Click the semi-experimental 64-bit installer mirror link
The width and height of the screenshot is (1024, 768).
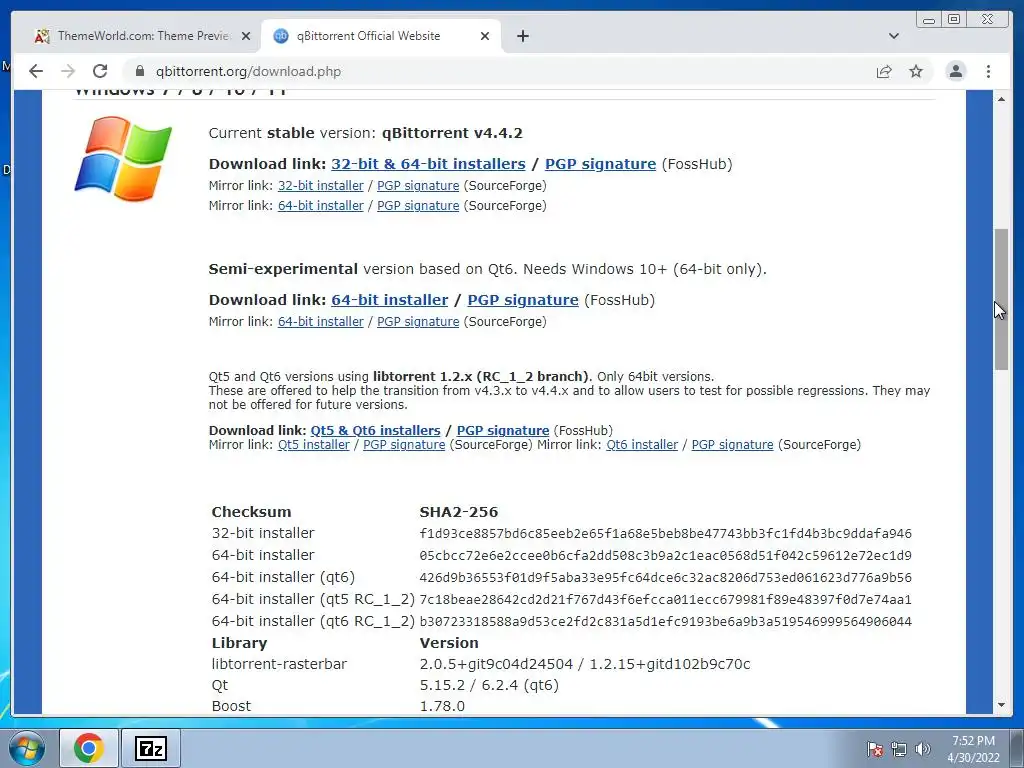point(321,321)
